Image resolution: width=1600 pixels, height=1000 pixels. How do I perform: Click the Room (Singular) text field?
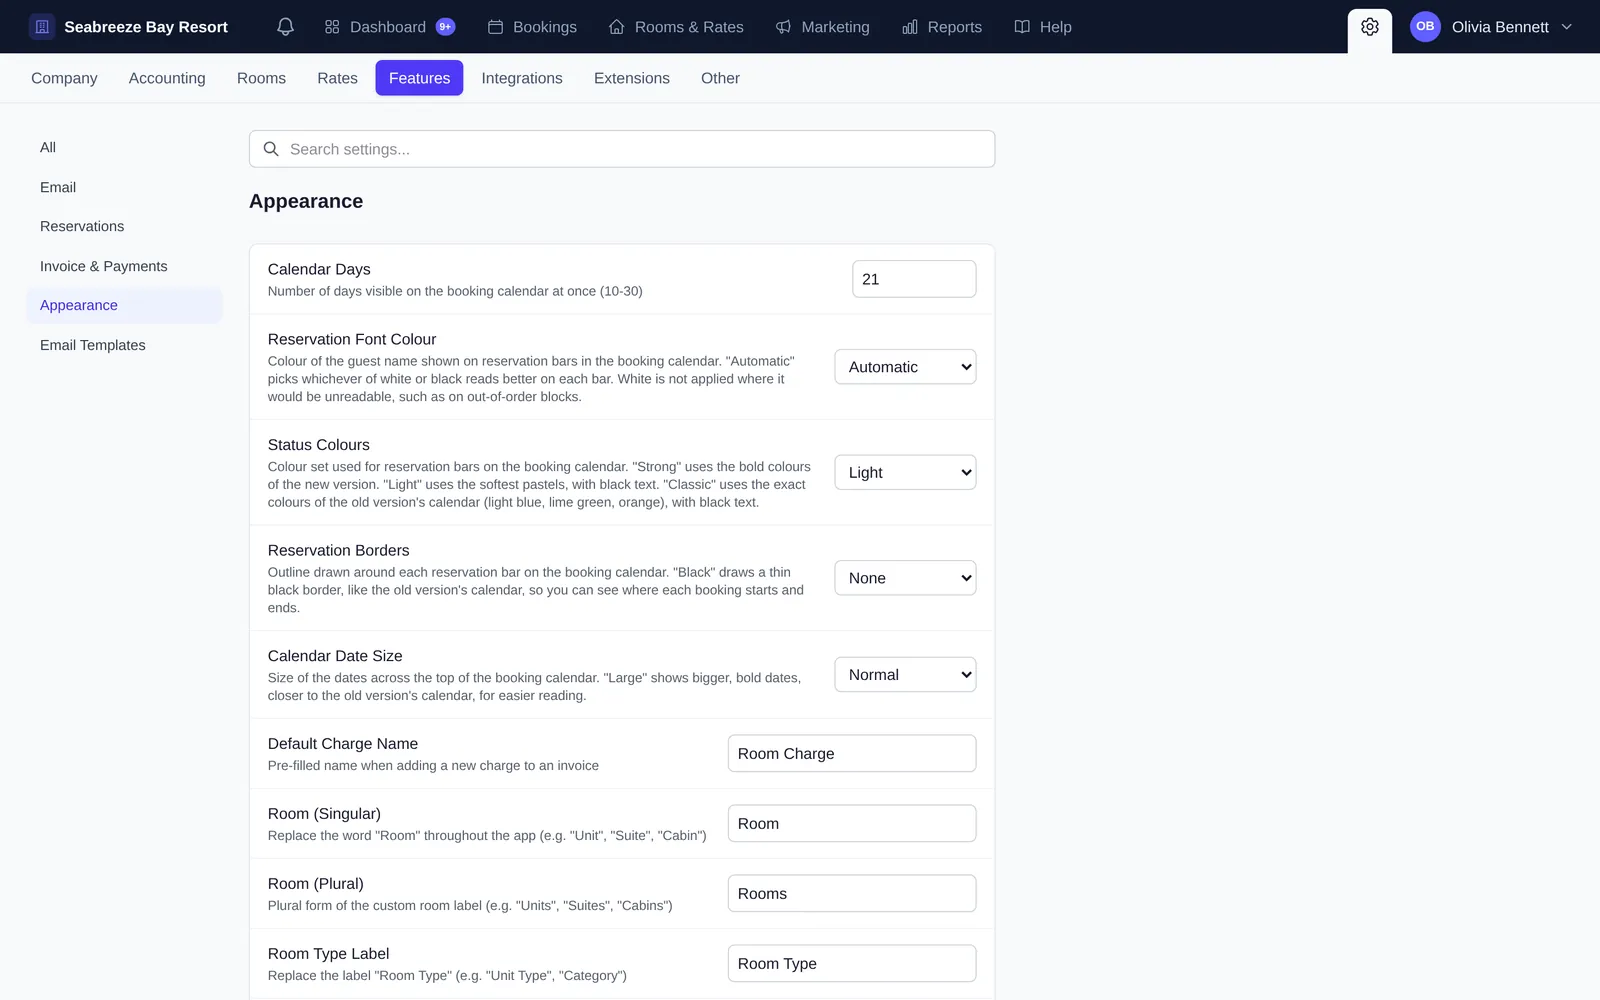tap(852, 824)
